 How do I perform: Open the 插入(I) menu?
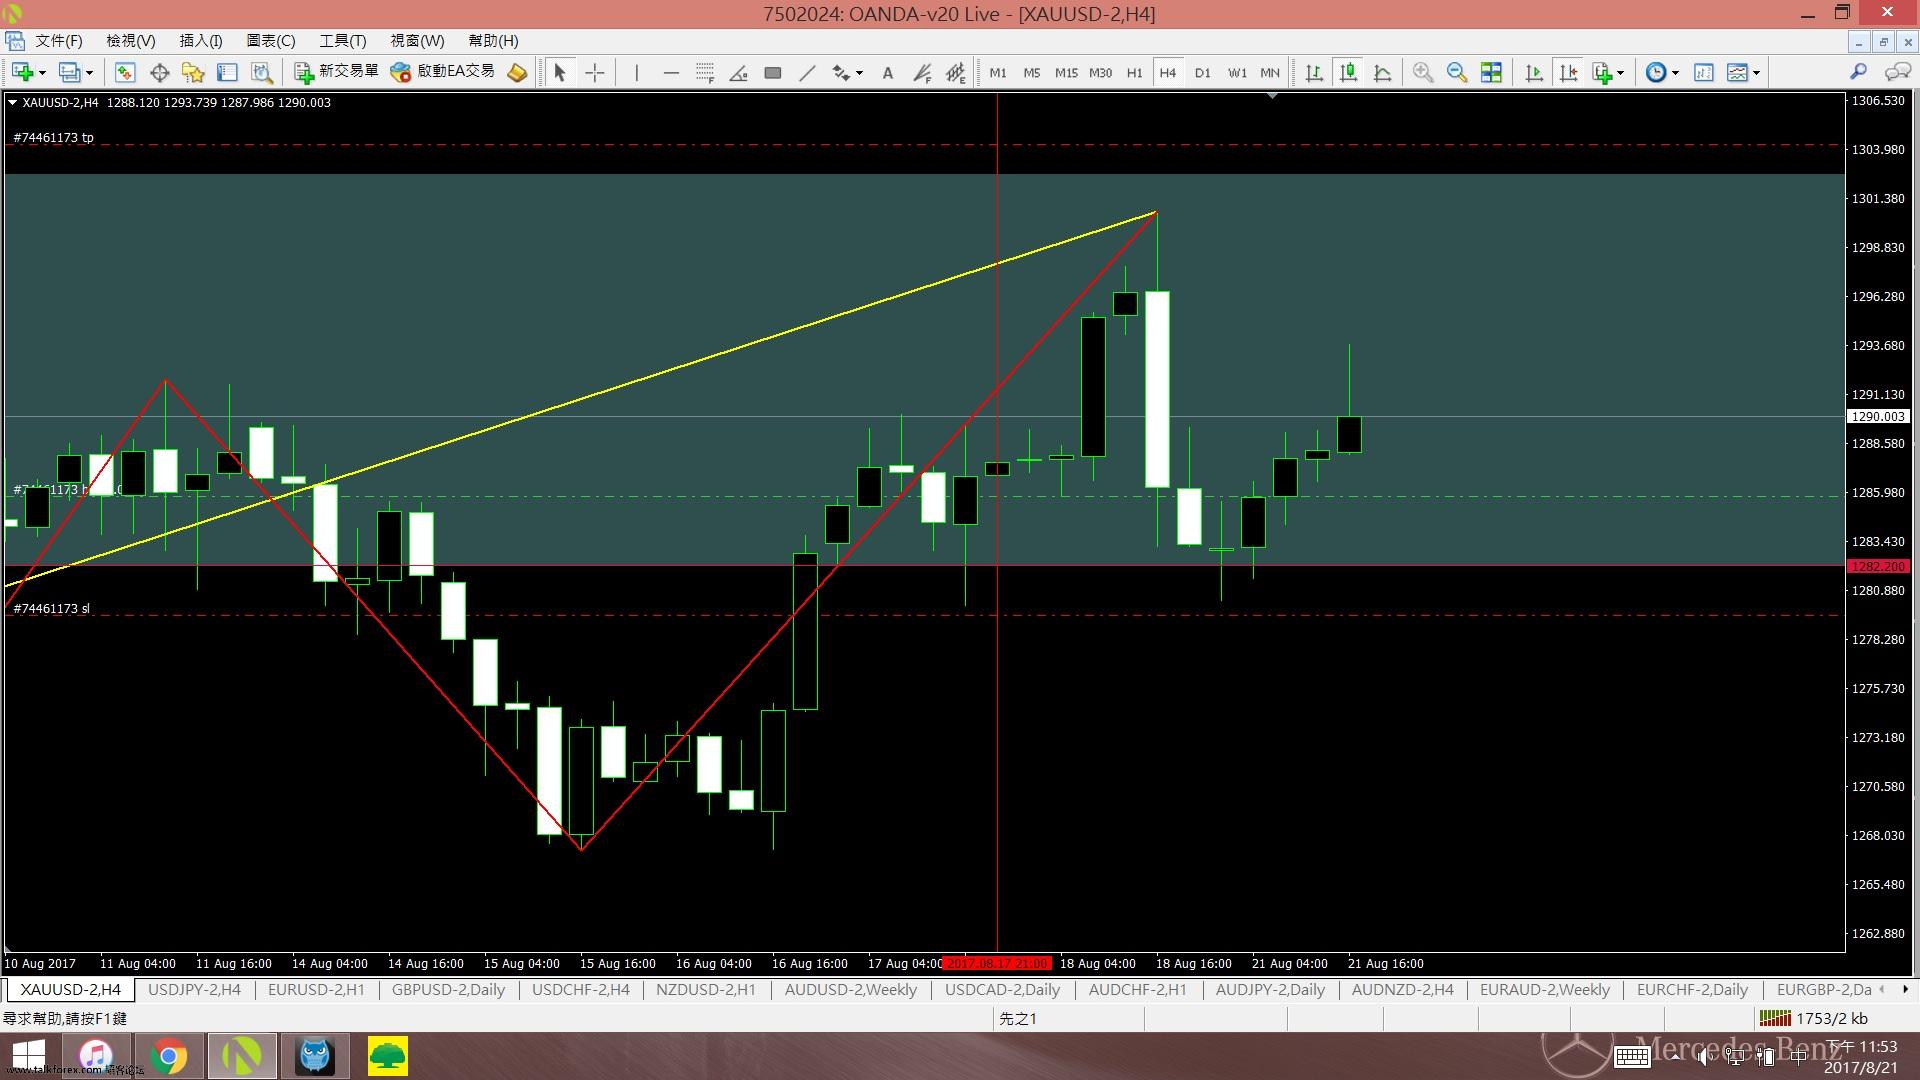[201, 41]
